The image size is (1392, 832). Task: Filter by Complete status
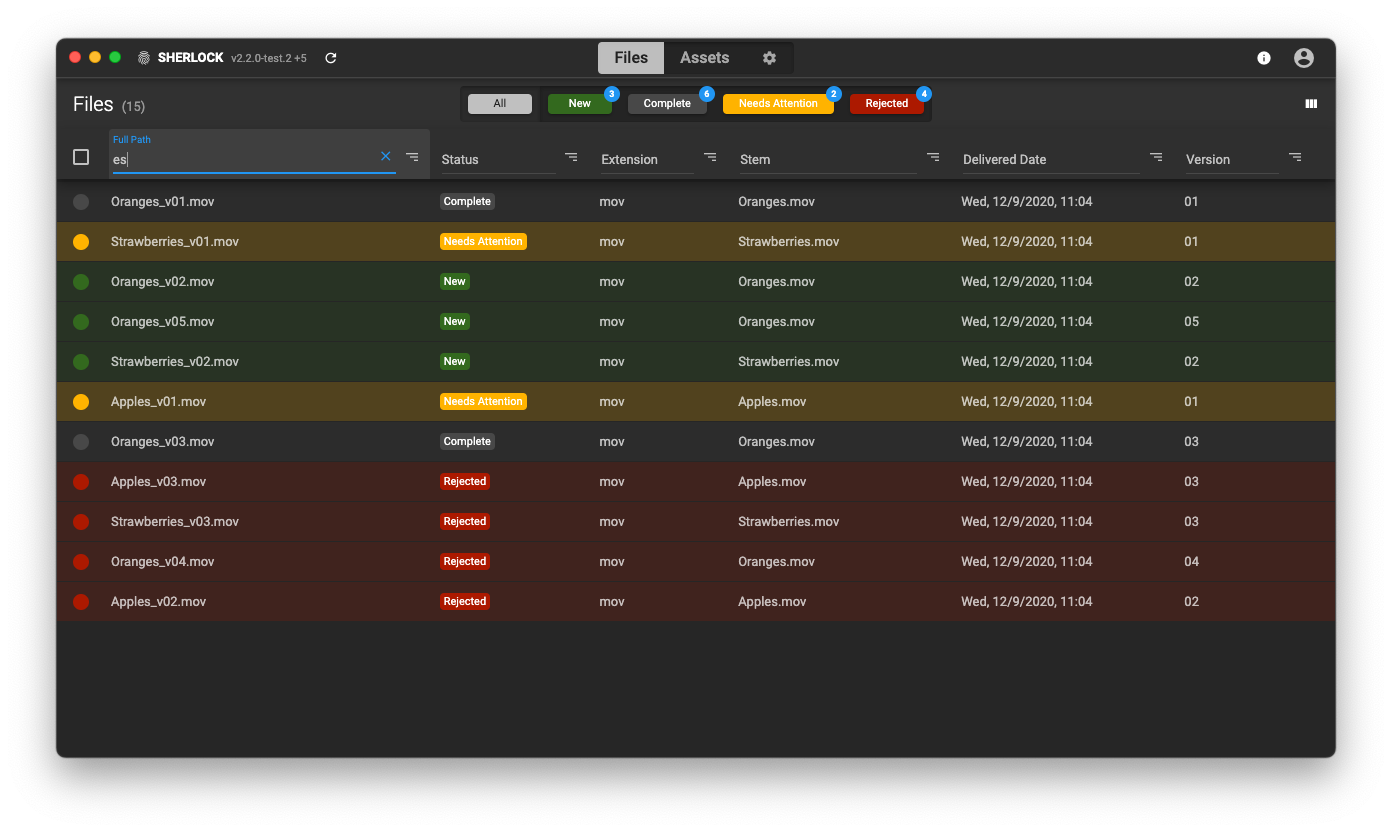pos(667,104)
